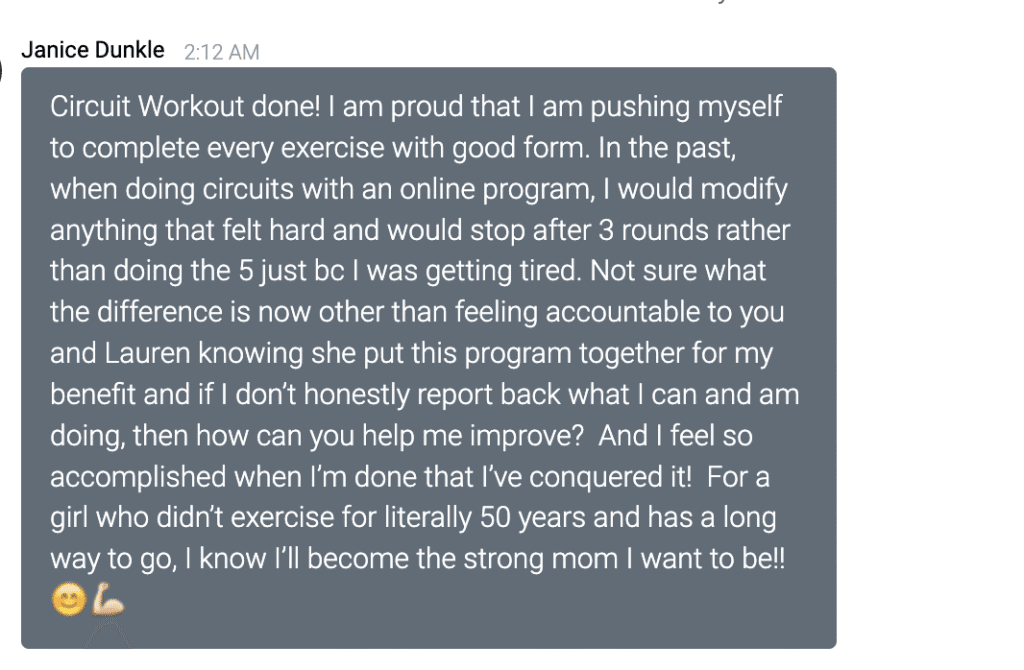Screen dimensions: 1024x670
Task: Click the partial avatar beside Janice Dunkle
Action: tap(1, 69)
